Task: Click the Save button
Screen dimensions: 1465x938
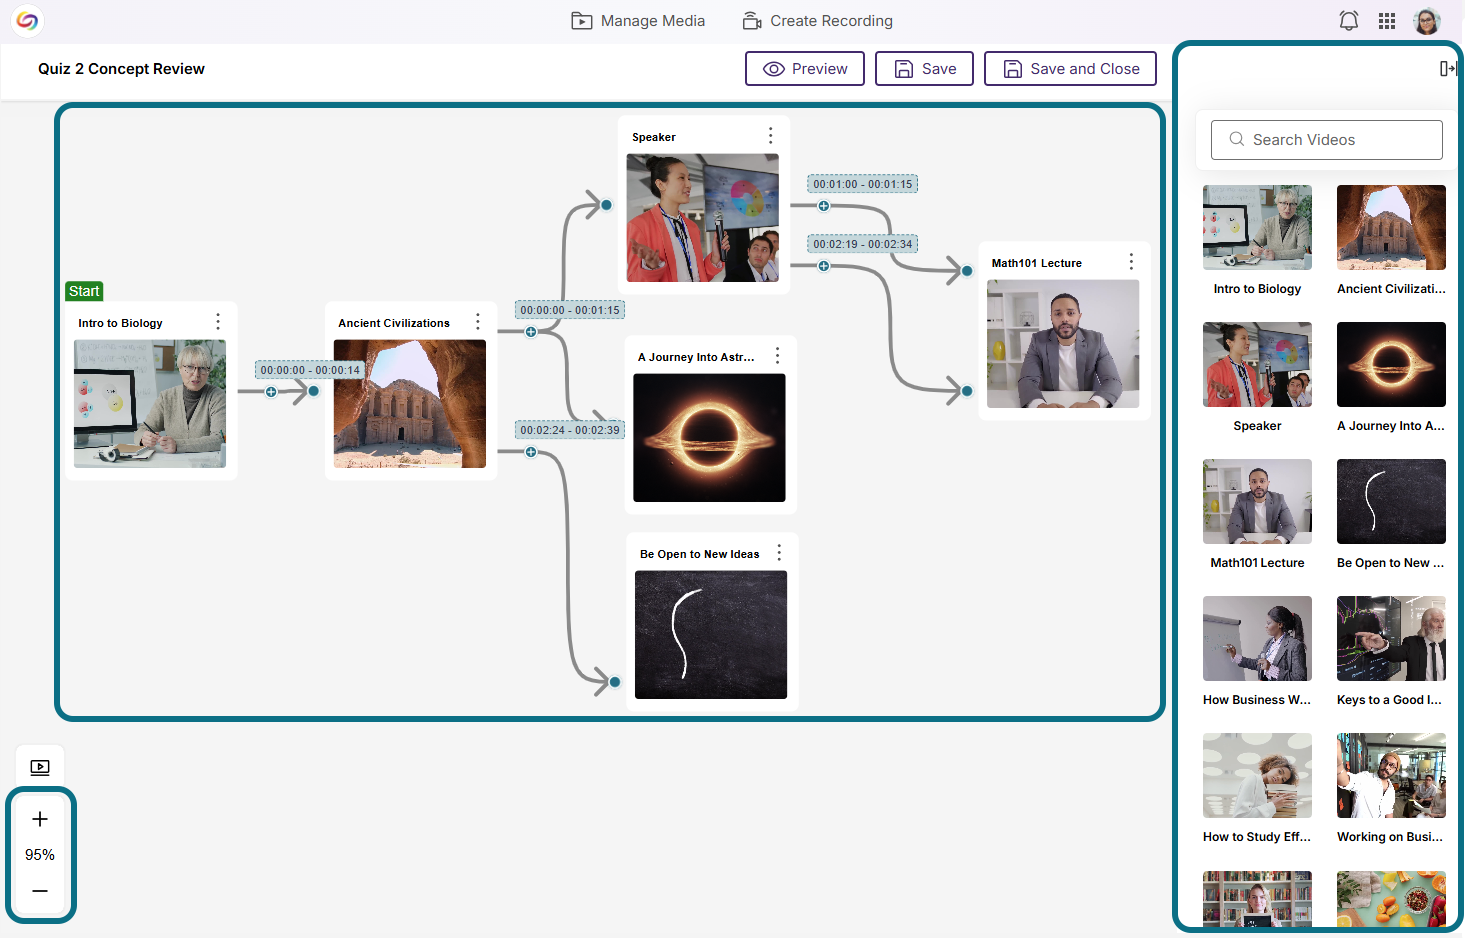Action: click(924, 69)
